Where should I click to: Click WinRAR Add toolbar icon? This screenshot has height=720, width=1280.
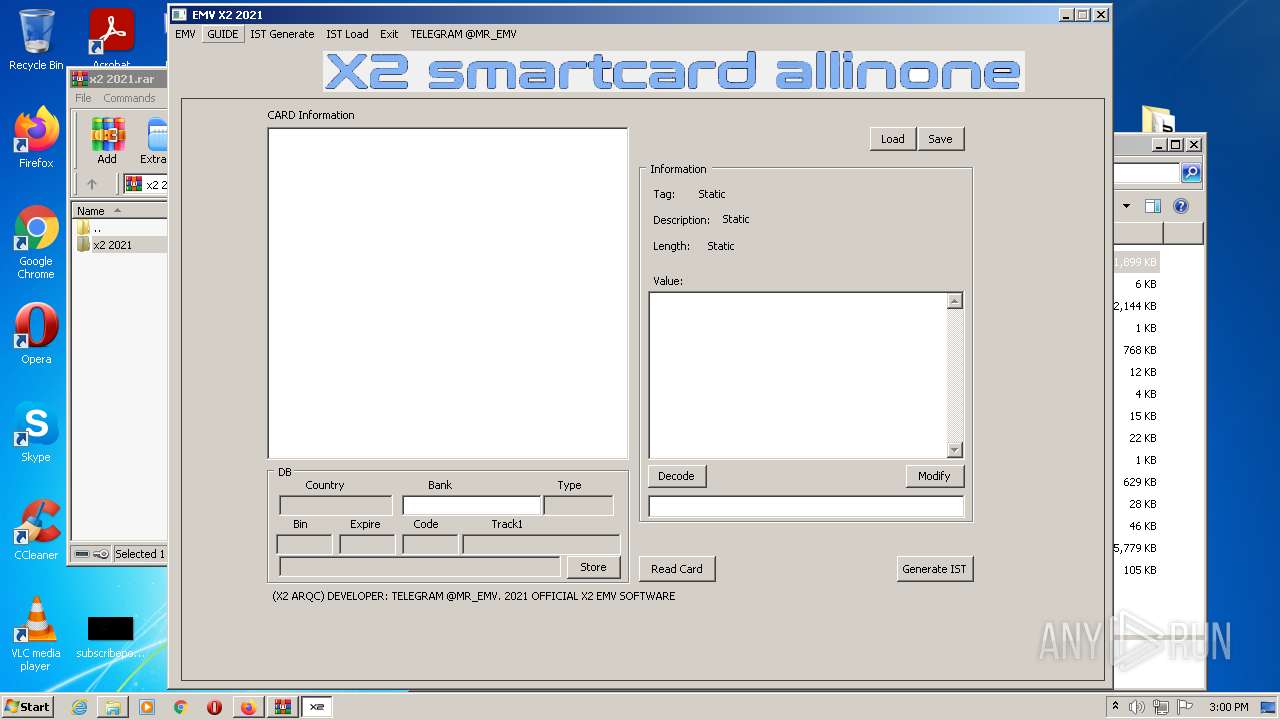point(107,140)
